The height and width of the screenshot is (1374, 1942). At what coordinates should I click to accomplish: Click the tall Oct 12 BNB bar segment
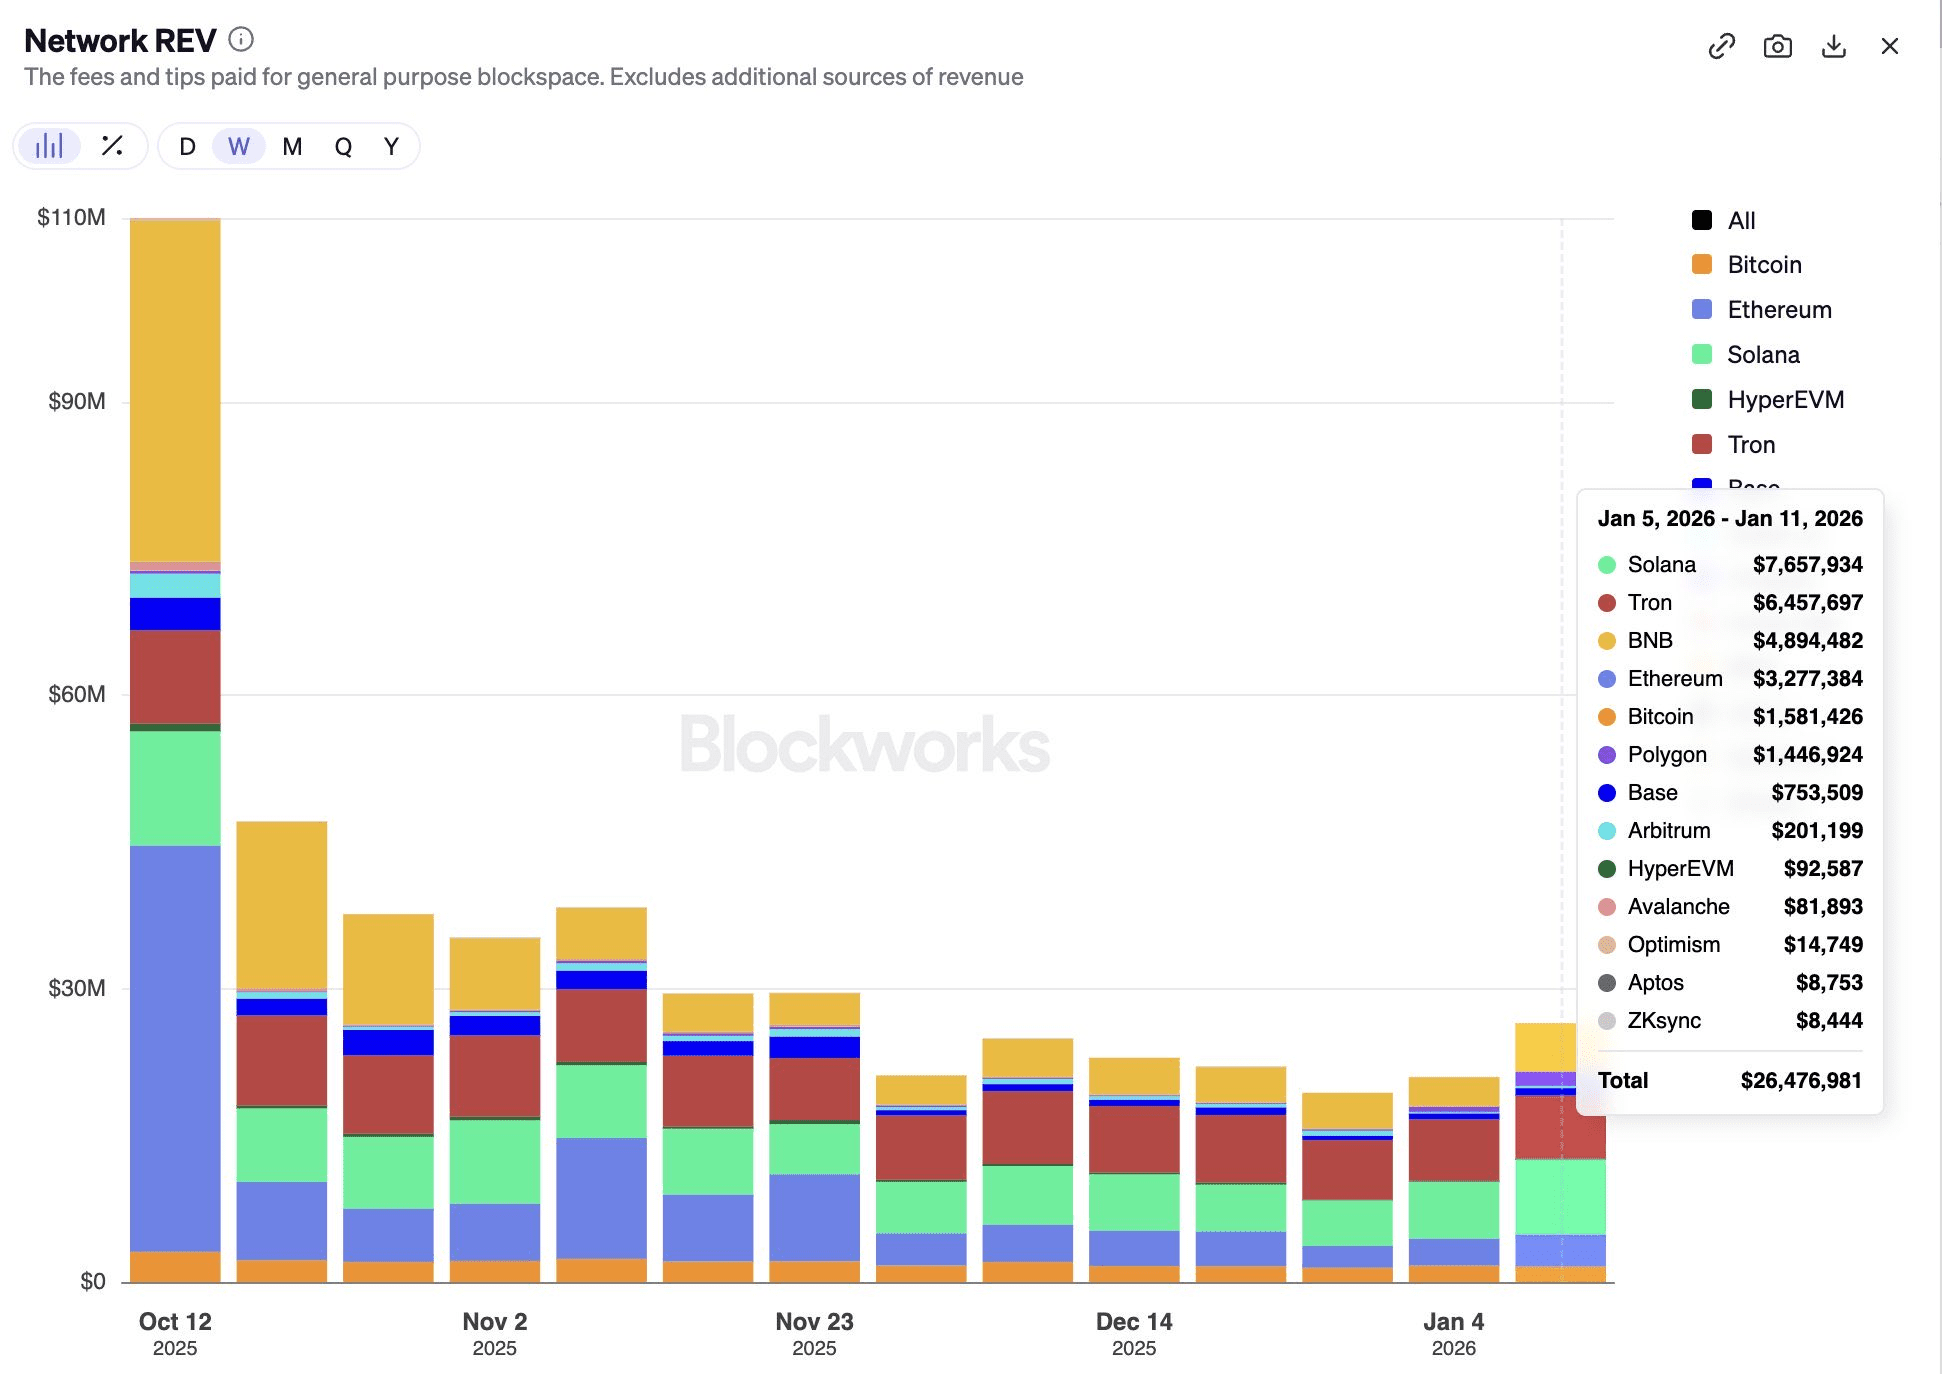[175, 390]
